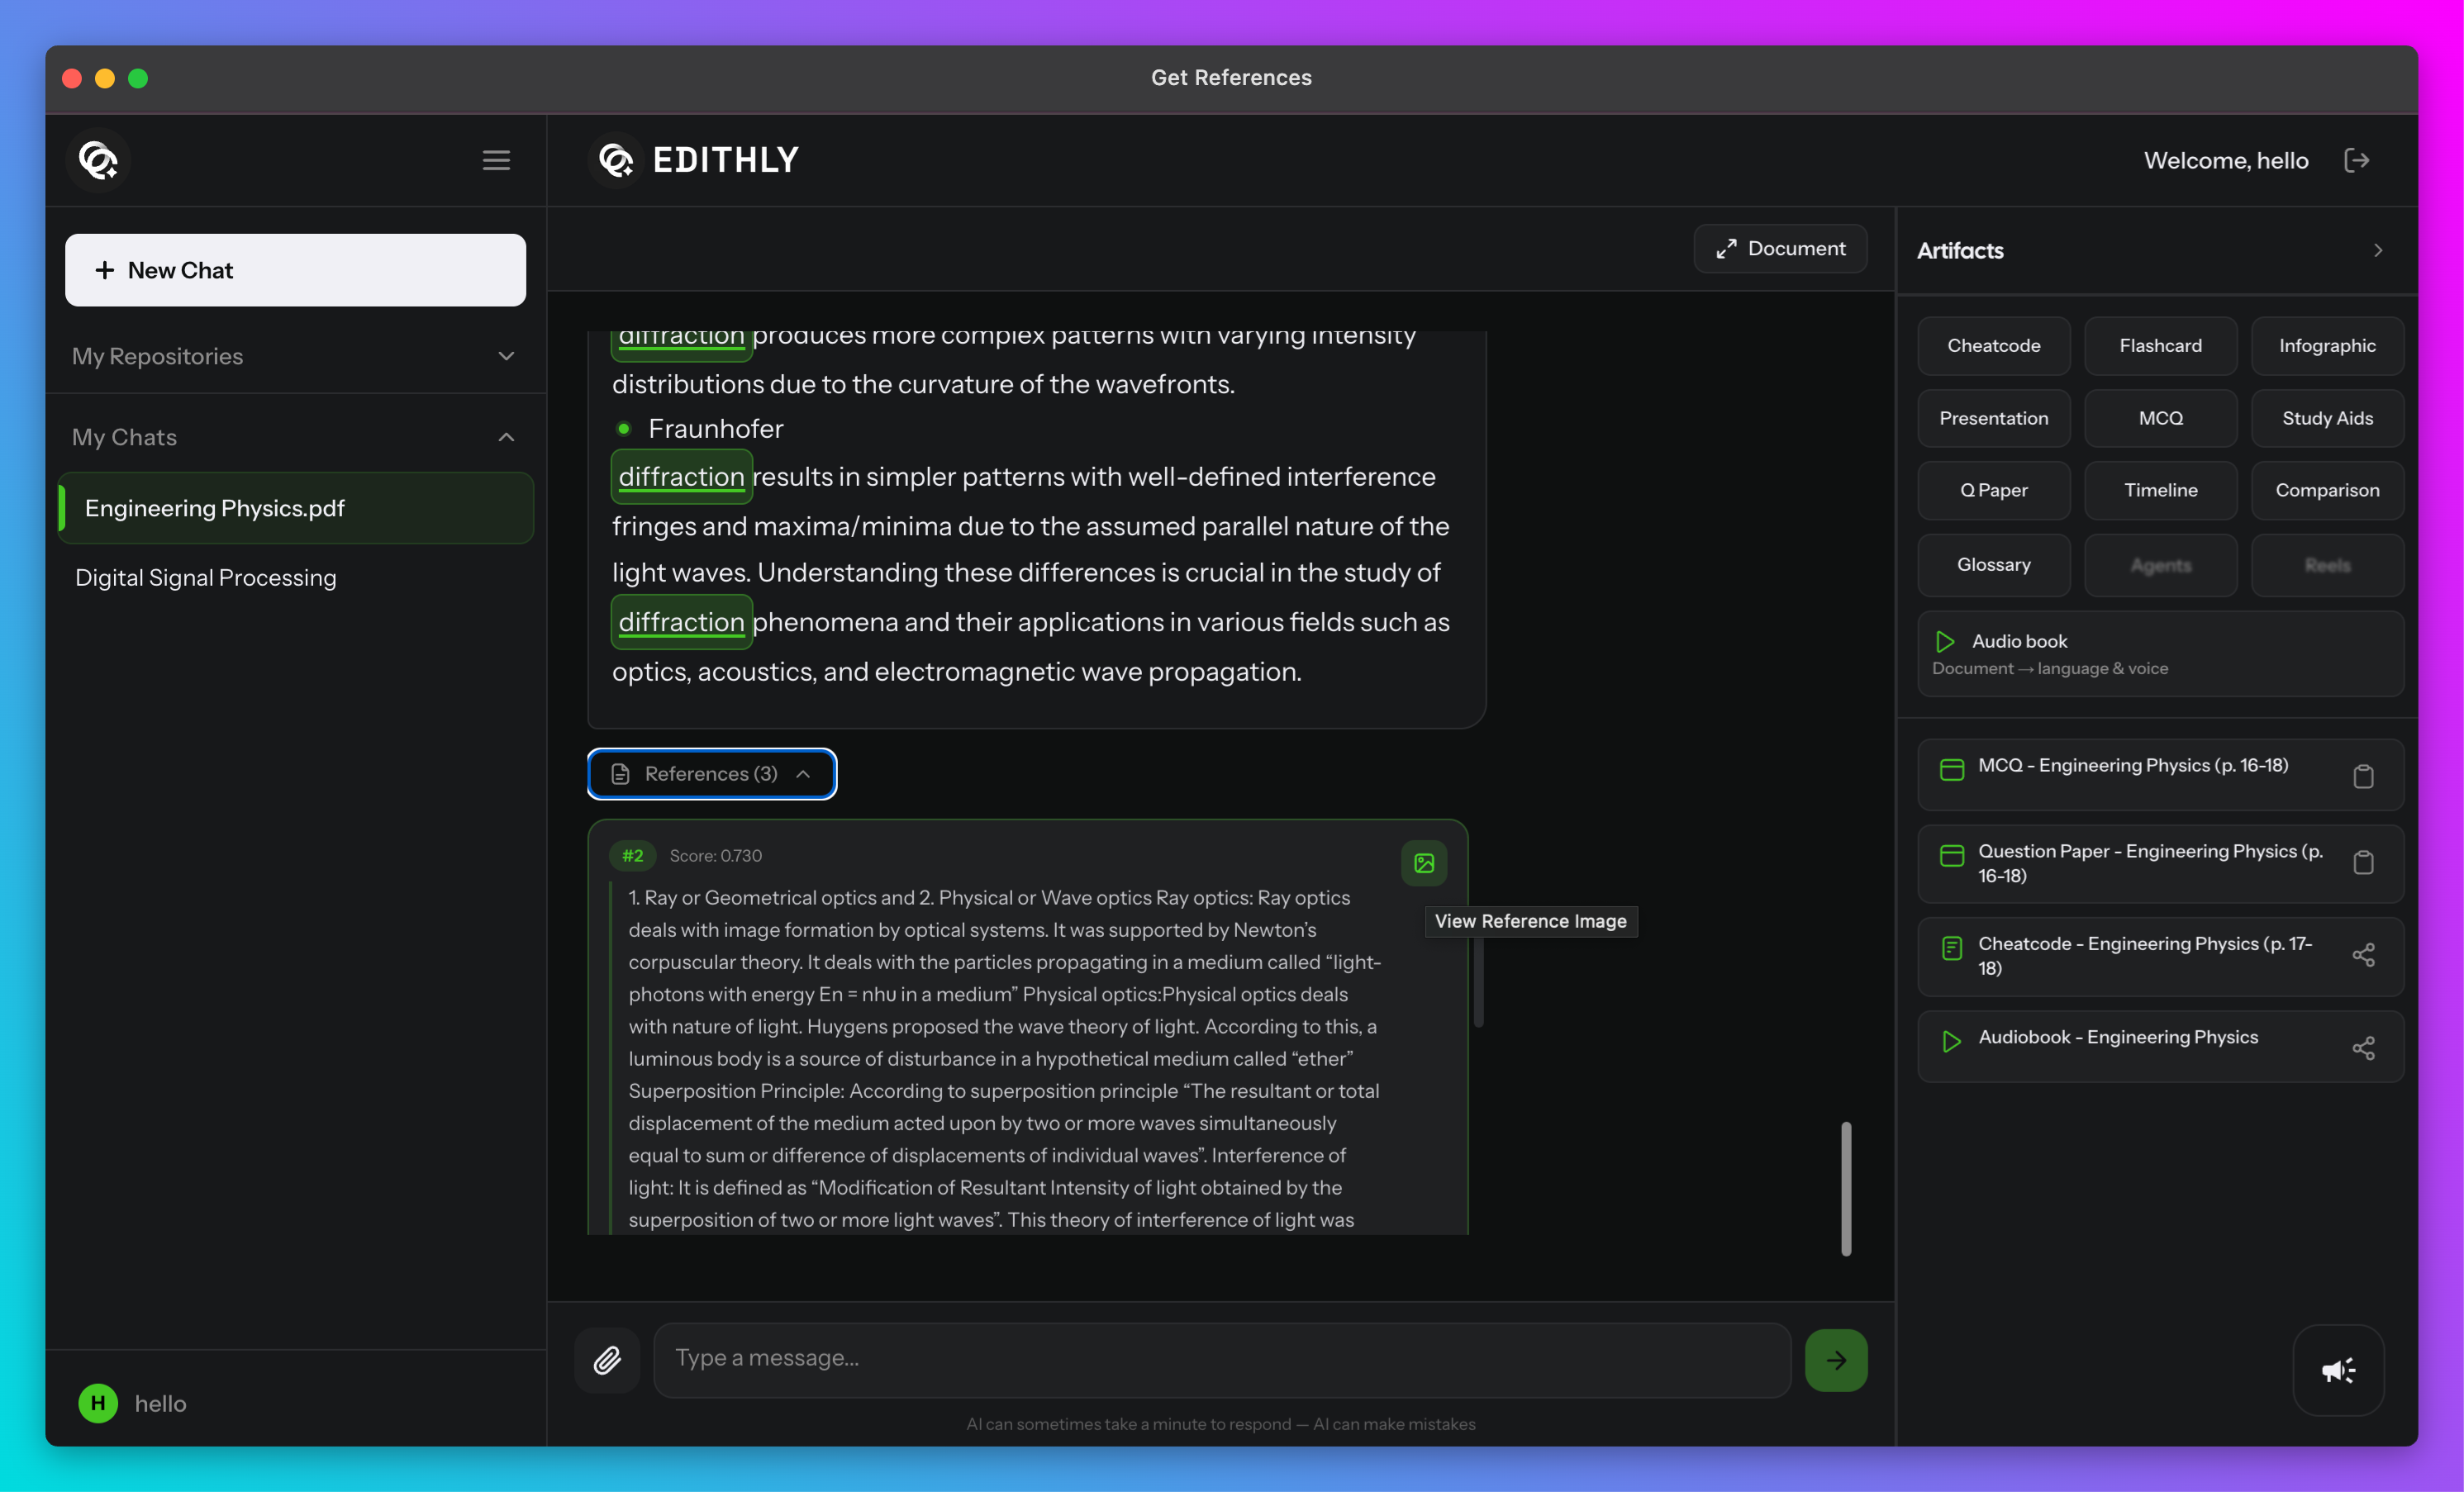Open Engineering Physics.pdf chat
This screenshot has height=1492, width=2464.
pos(295,508)
